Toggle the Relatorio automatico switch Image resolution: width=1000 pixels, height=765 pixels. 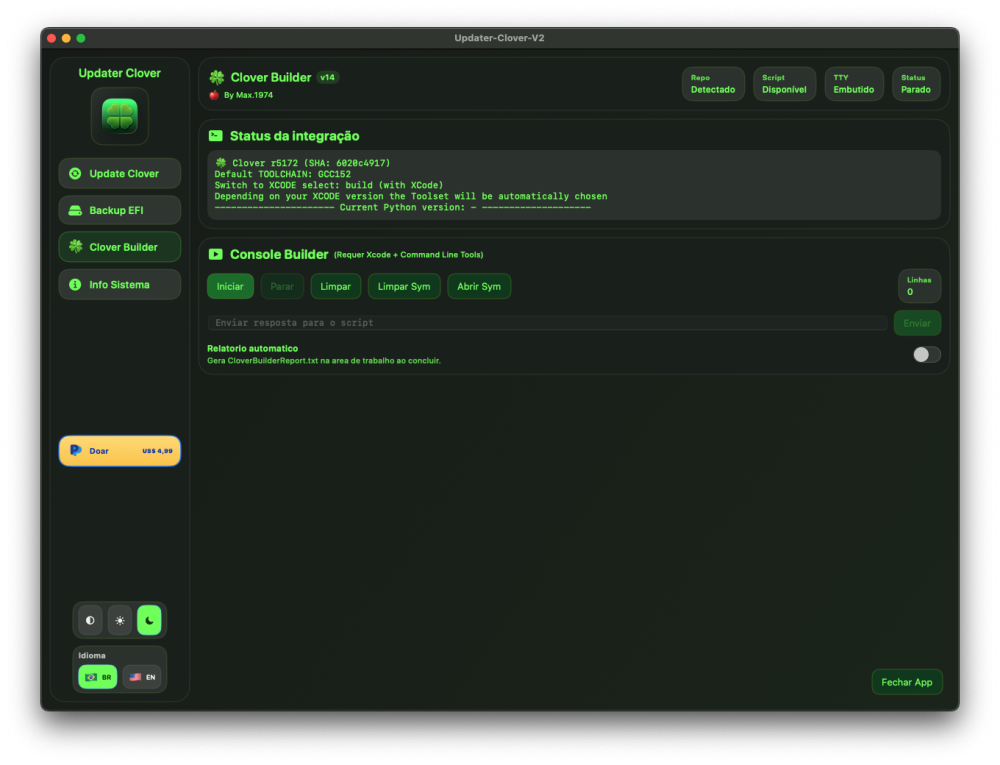(927, 354)
